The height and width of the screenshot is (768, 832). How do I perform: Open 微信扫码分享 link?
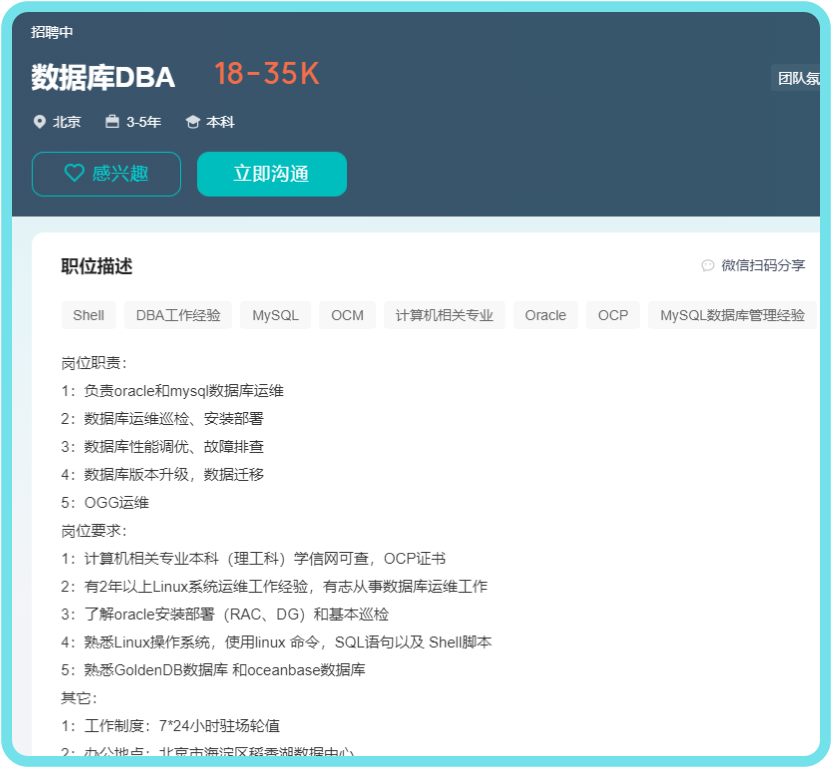click(762, 266)
